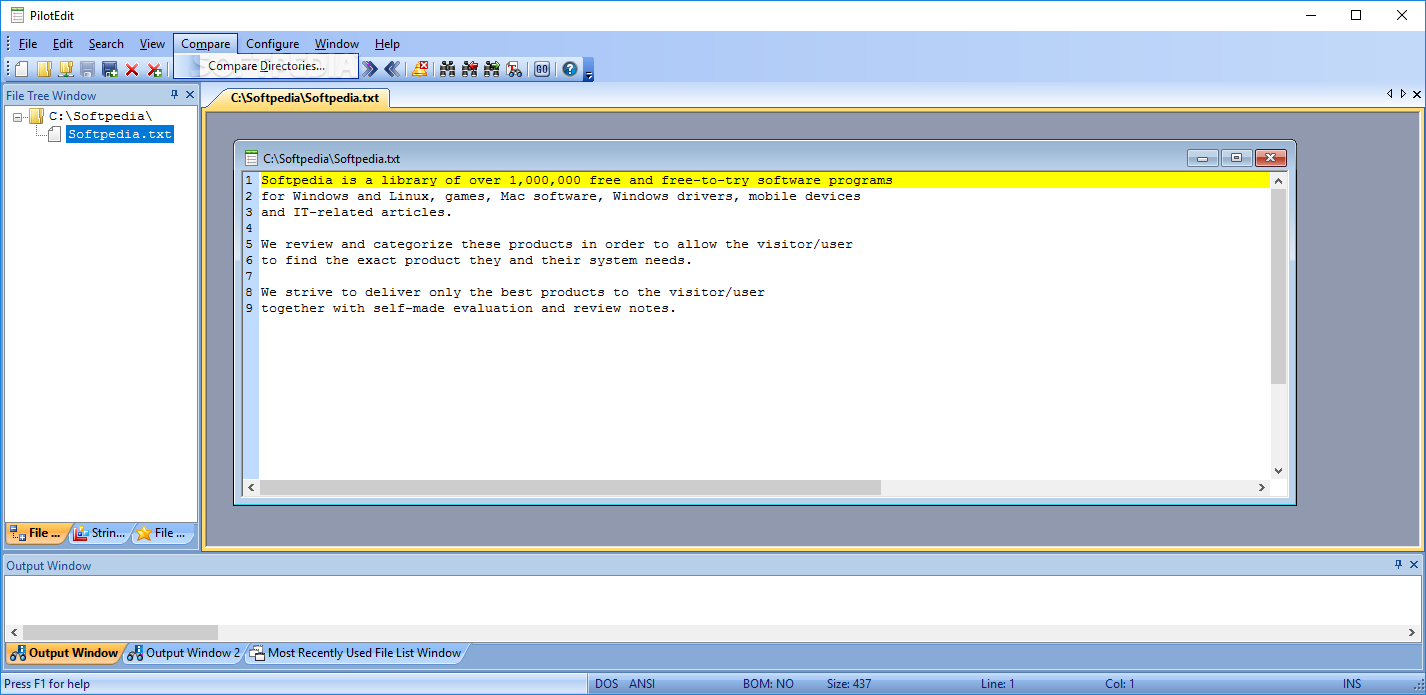Select the Output Window tab
Screen dimensions: 1426x695
(65, 653)
